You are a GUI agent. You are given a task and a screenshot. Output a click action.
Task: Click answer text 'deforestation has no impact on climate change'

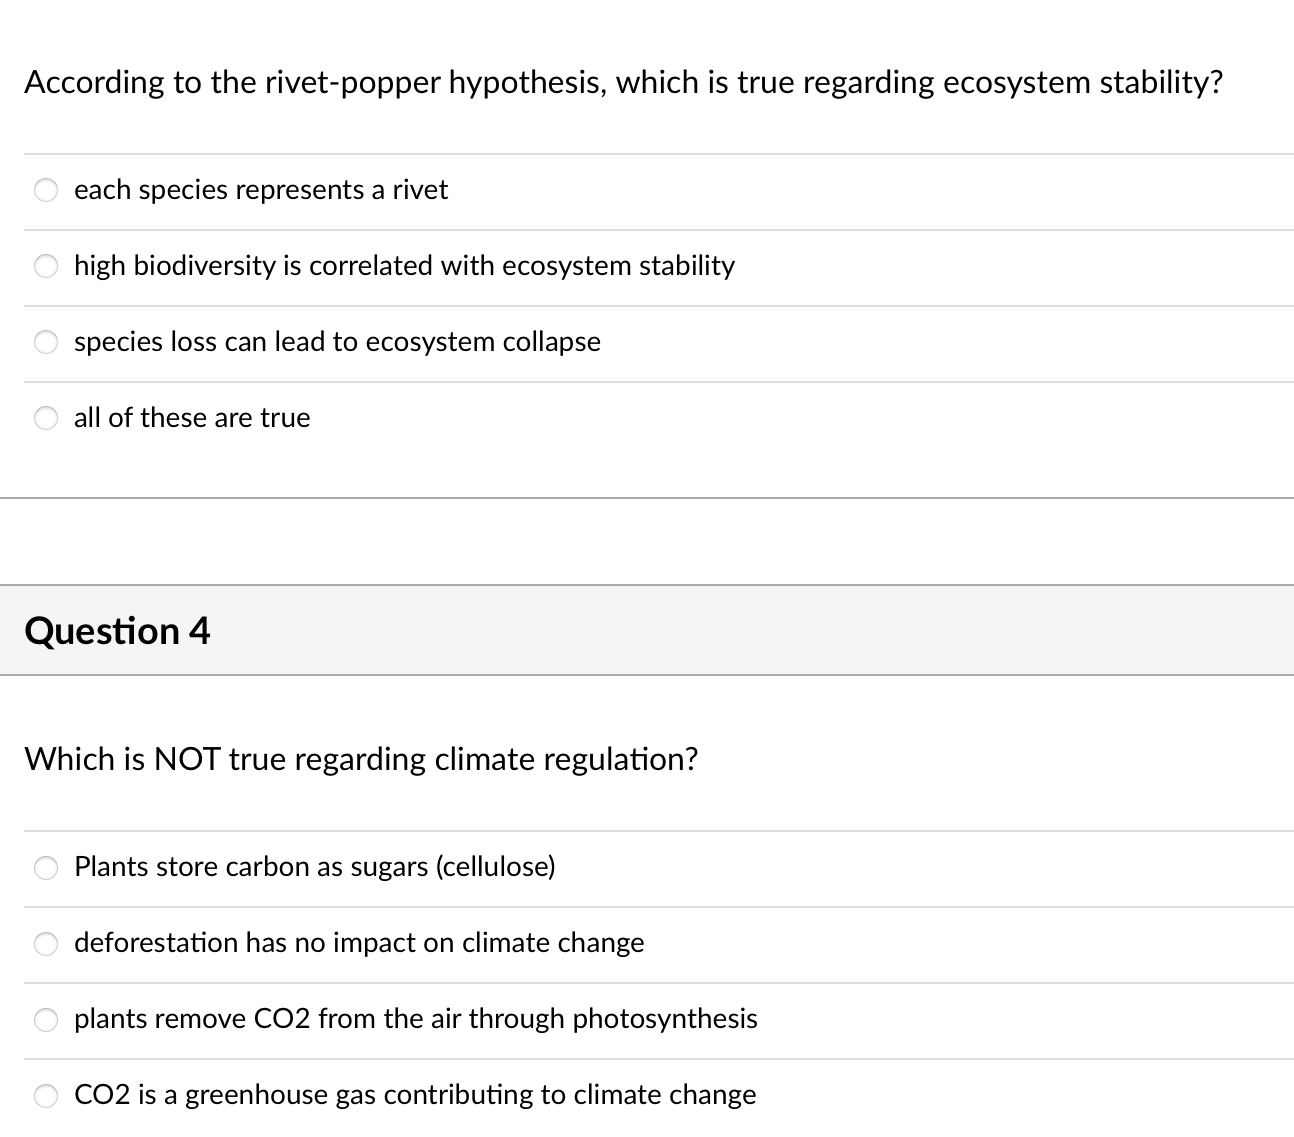tap(359, 943)
